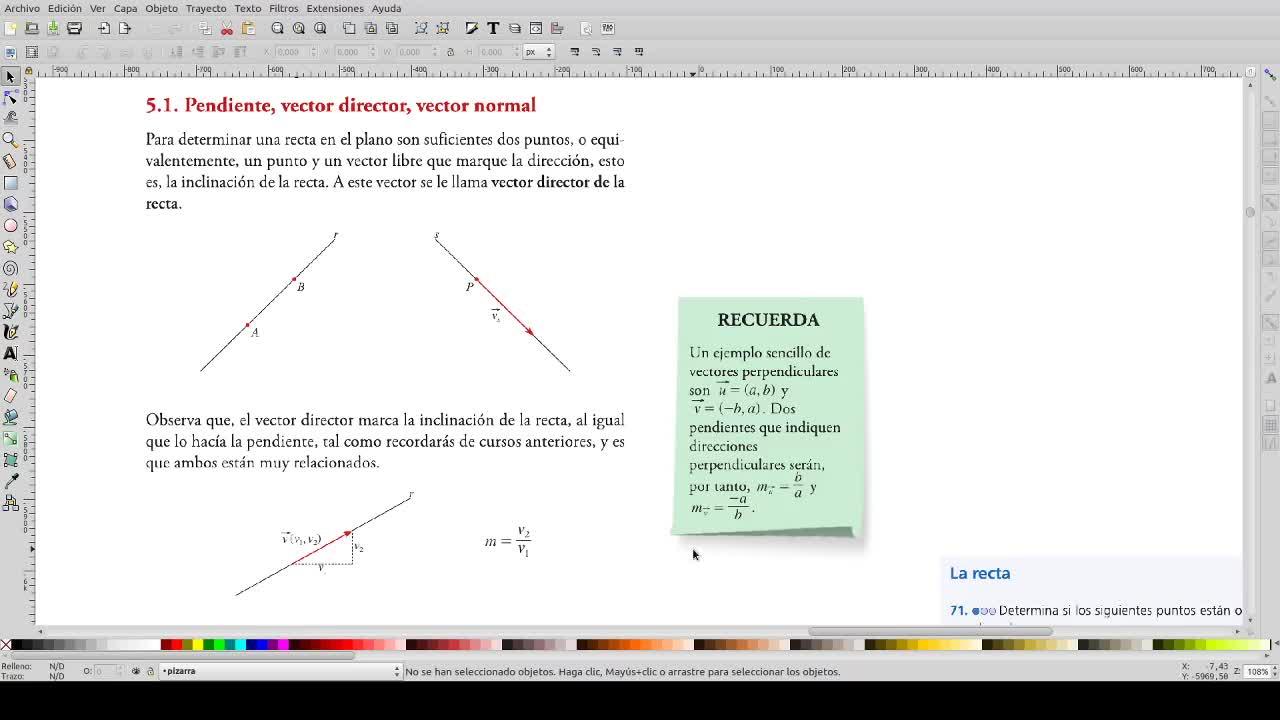
Task: Select the Spray tool
Action: pyautogui.click(x=11, y=375)
